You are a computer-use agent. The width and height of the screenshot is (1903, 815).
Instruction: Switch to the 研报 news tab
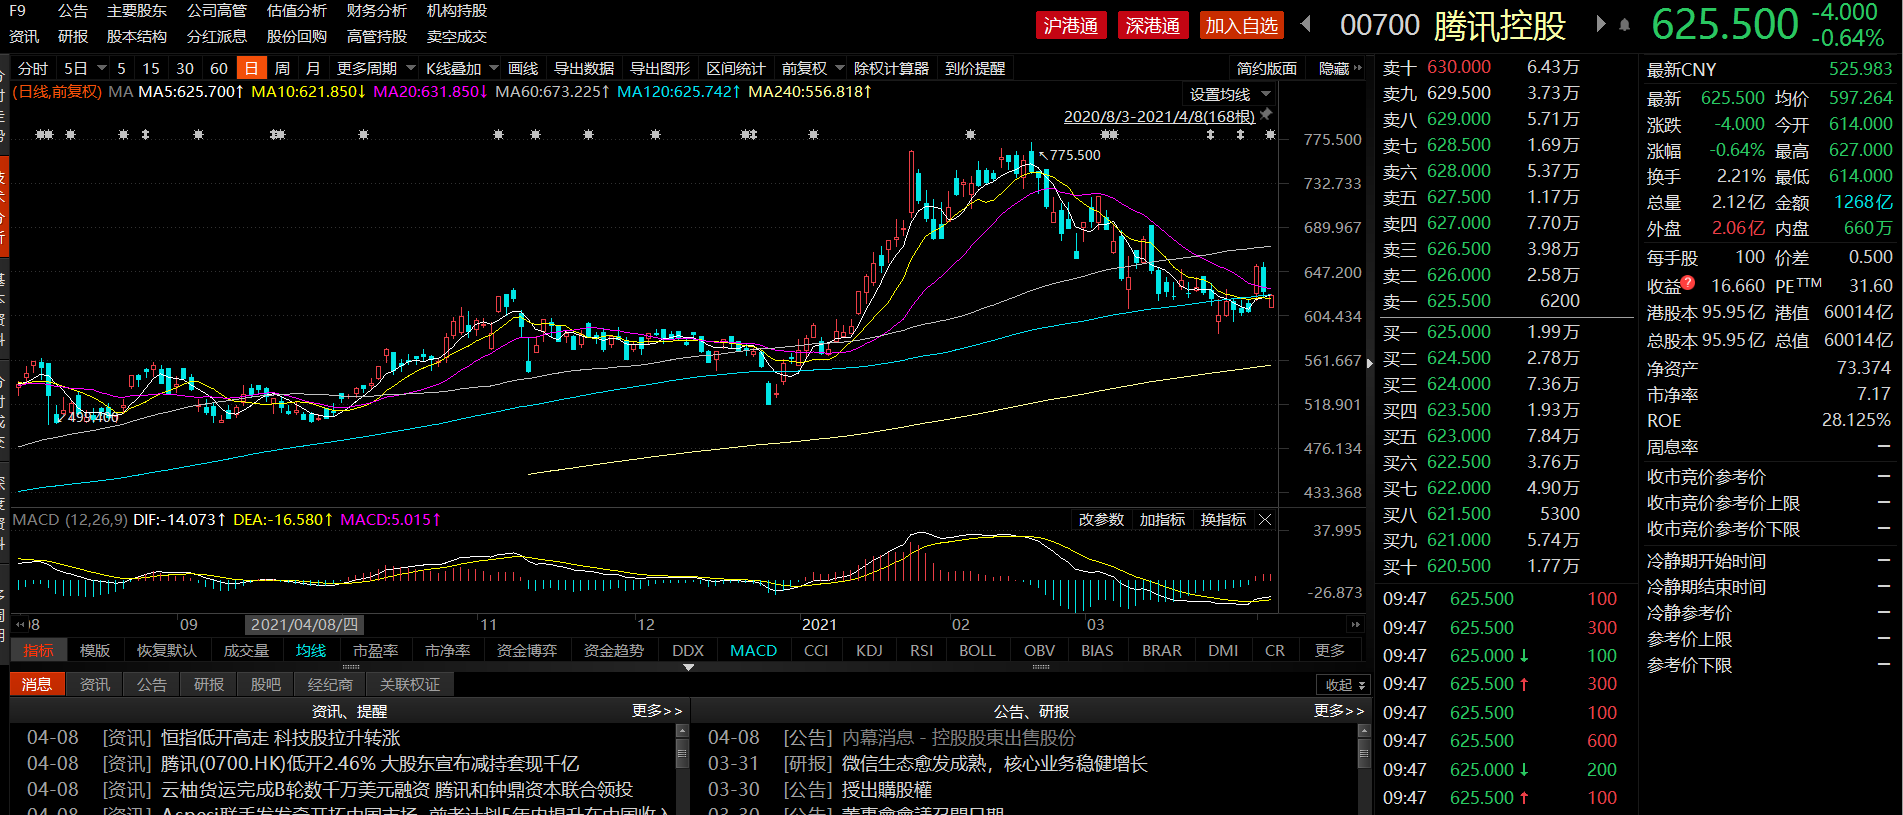[209, 685]
